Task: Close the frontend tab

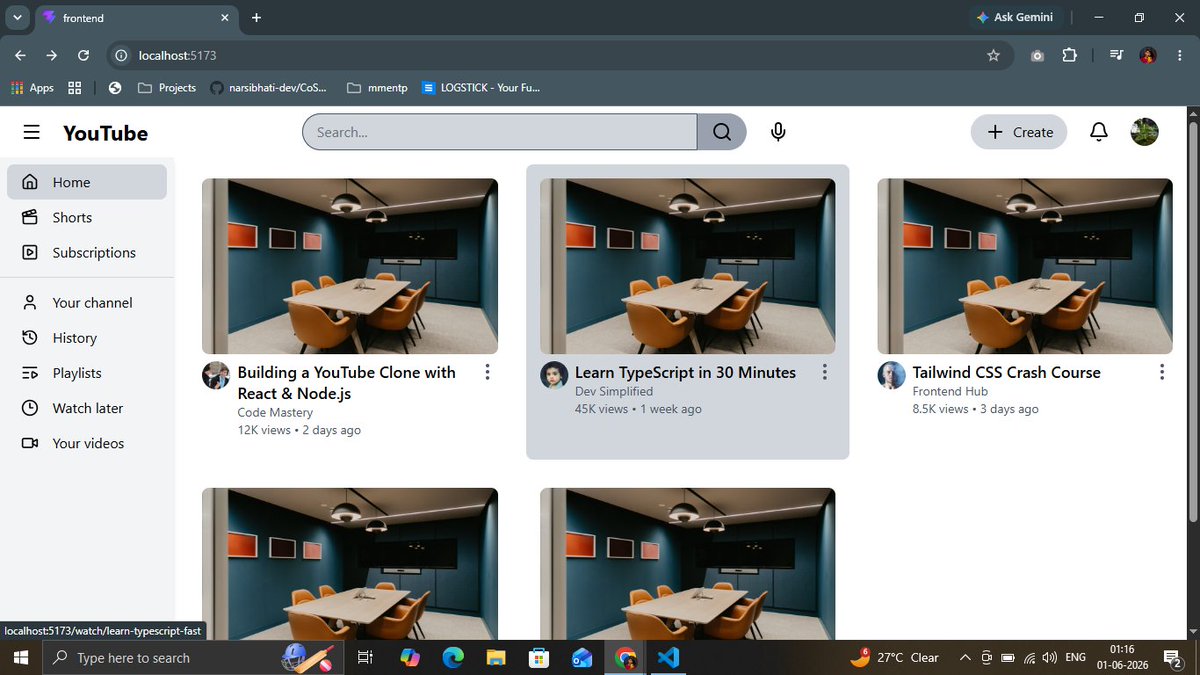Action: [x=224, y=17]
